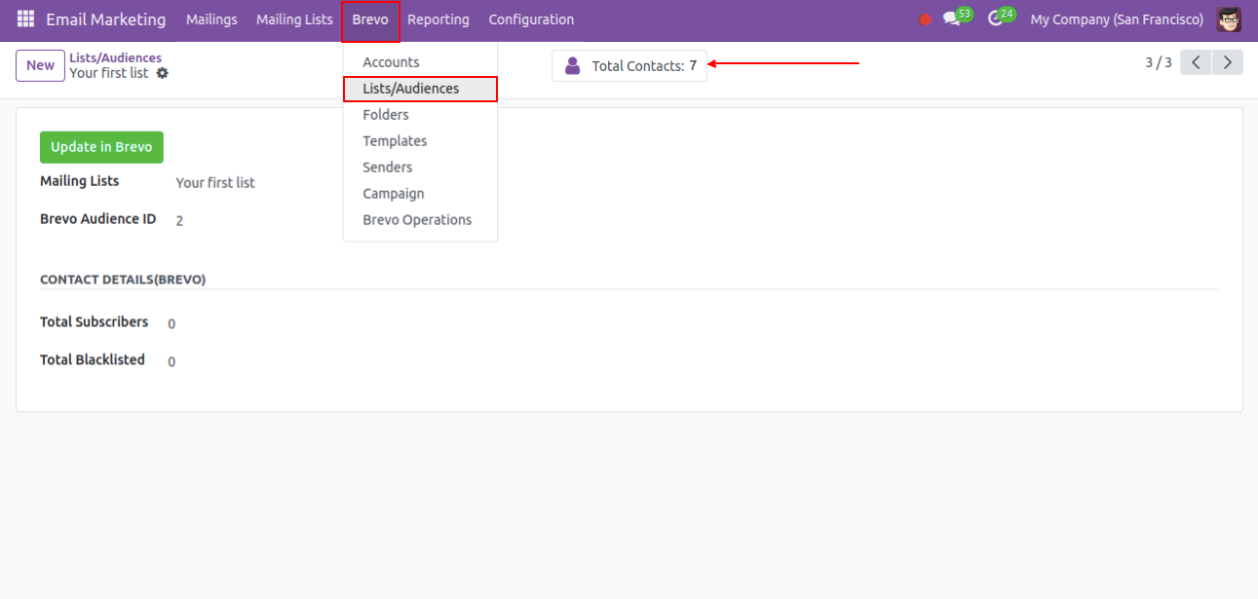Click the Update in Brevo button
This screenshot has width=1258, height=599.
101,147
